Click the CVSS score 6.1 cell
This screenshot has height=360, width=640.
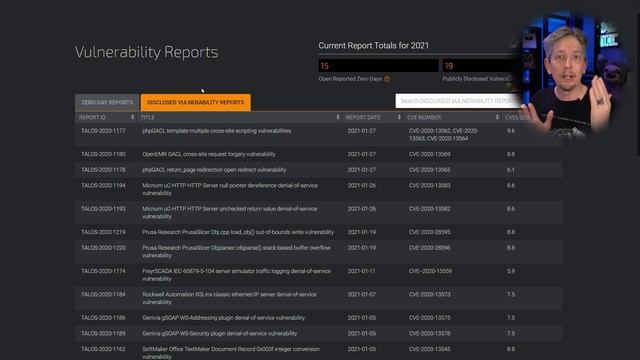[511, 170]
